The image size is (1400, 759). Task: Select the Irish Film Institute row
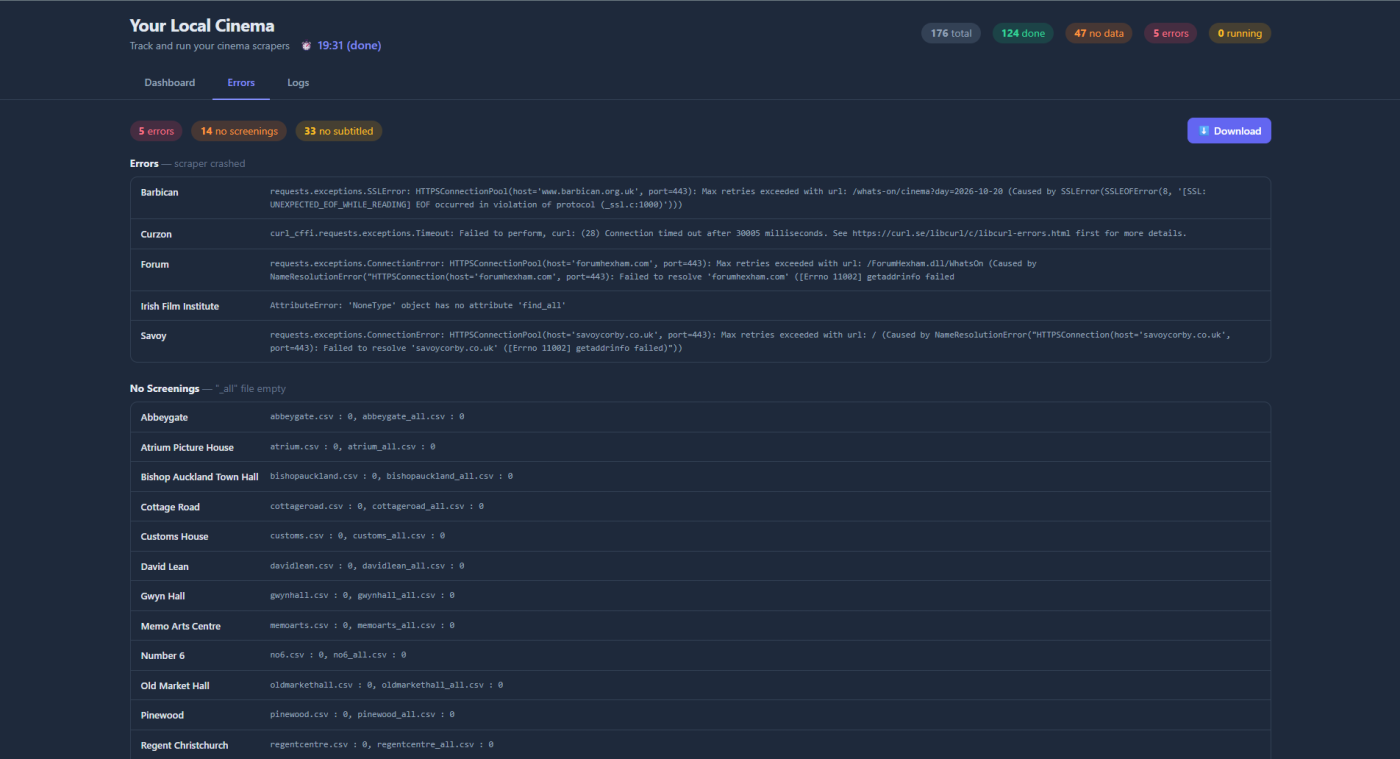pyautogui.click(x=700, y=306)
